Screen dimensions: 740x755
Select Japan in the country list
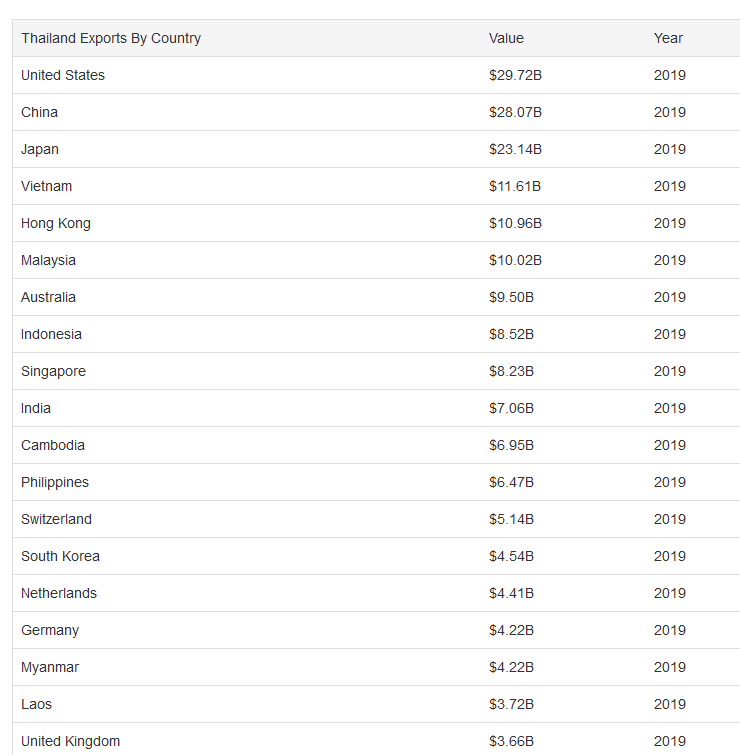(x=39, y=149)
